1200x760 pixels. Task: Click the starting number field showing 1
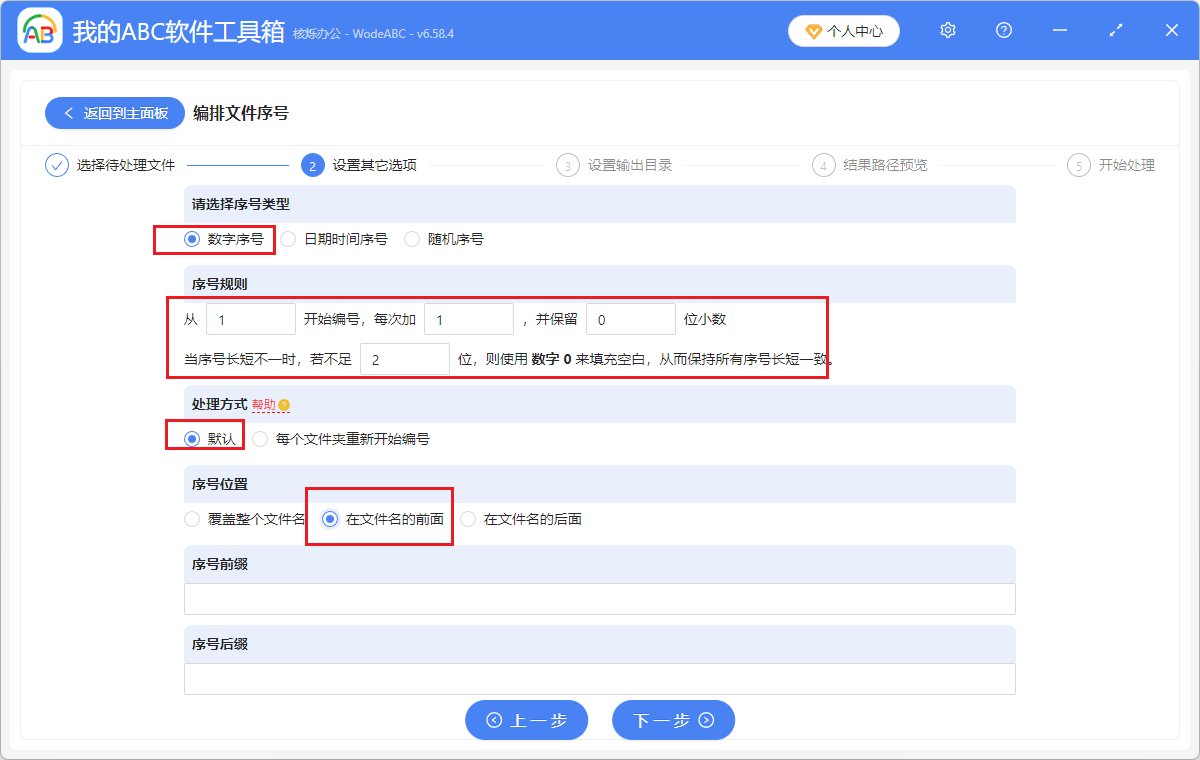pyautogui.click(x=250, y=318)
